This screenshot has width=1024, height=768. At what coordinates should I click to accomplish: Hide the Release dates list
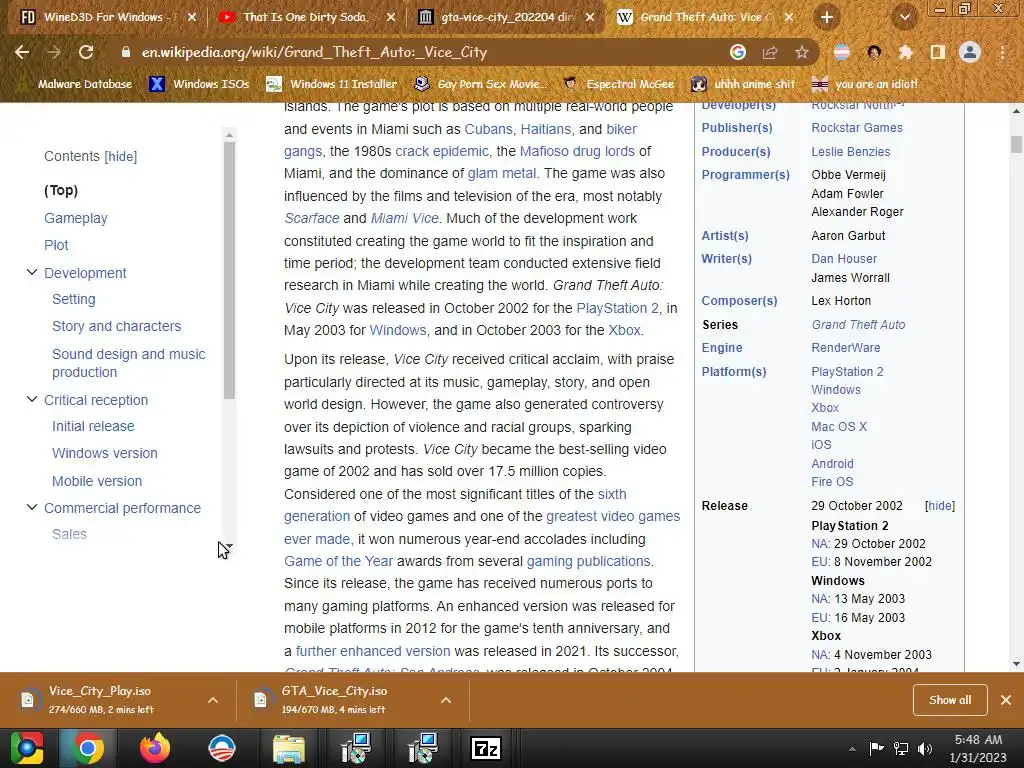(x=940, y=506)
